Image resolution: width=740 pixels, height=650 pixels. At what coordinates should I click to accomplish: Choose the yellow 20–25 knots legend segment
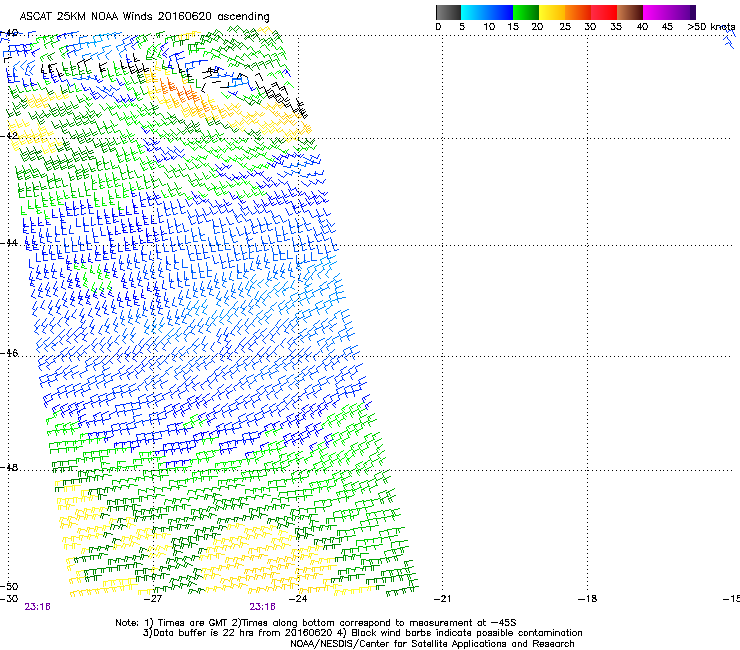552,12
